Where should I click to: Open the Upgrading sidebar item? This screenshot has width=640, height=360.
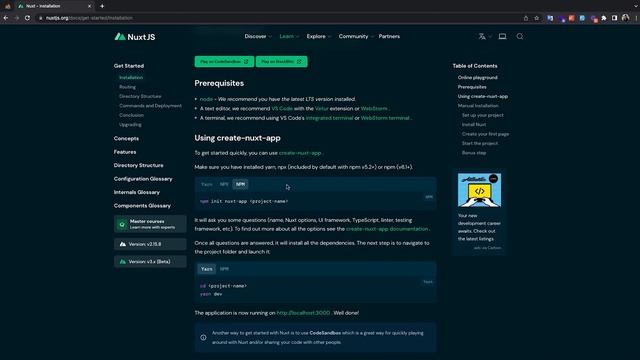pyautogui.click(x=130, y=124)
